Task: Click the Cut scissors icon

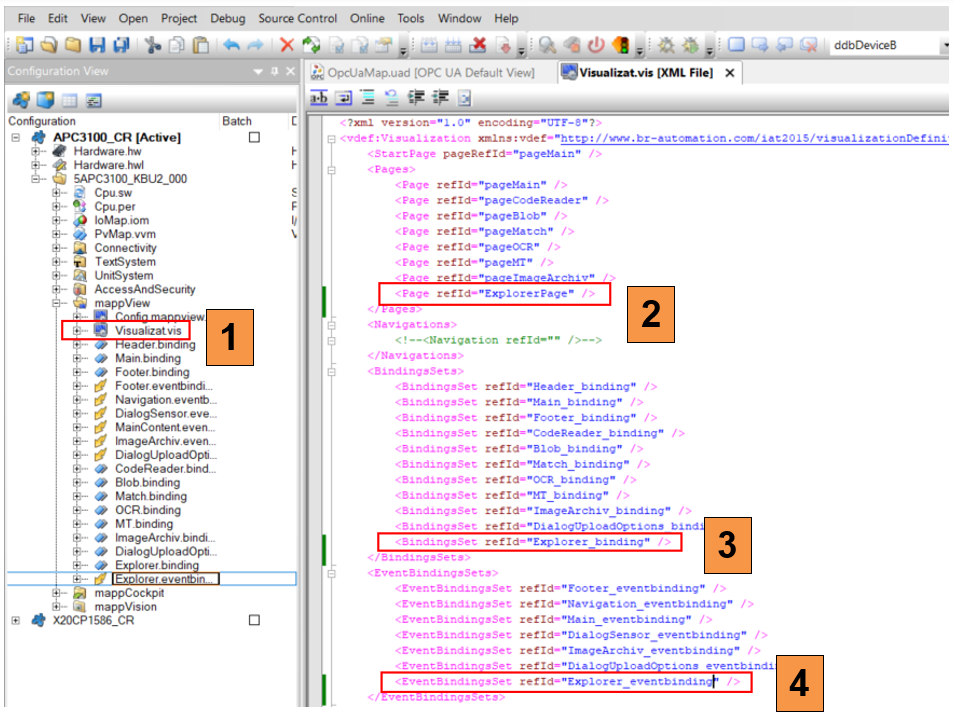Action: click(152, 45)
